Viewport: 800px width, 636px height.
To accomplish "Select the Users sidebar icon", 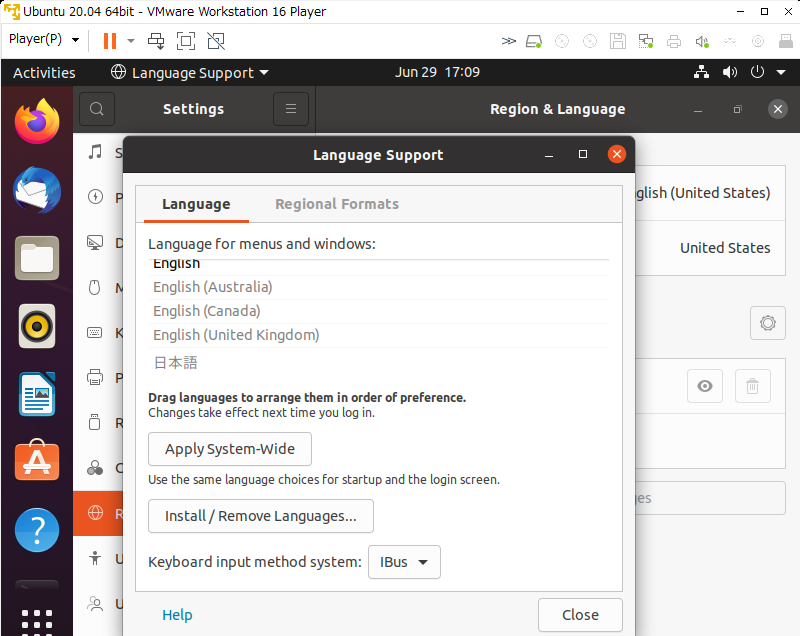I will point(95,603).
